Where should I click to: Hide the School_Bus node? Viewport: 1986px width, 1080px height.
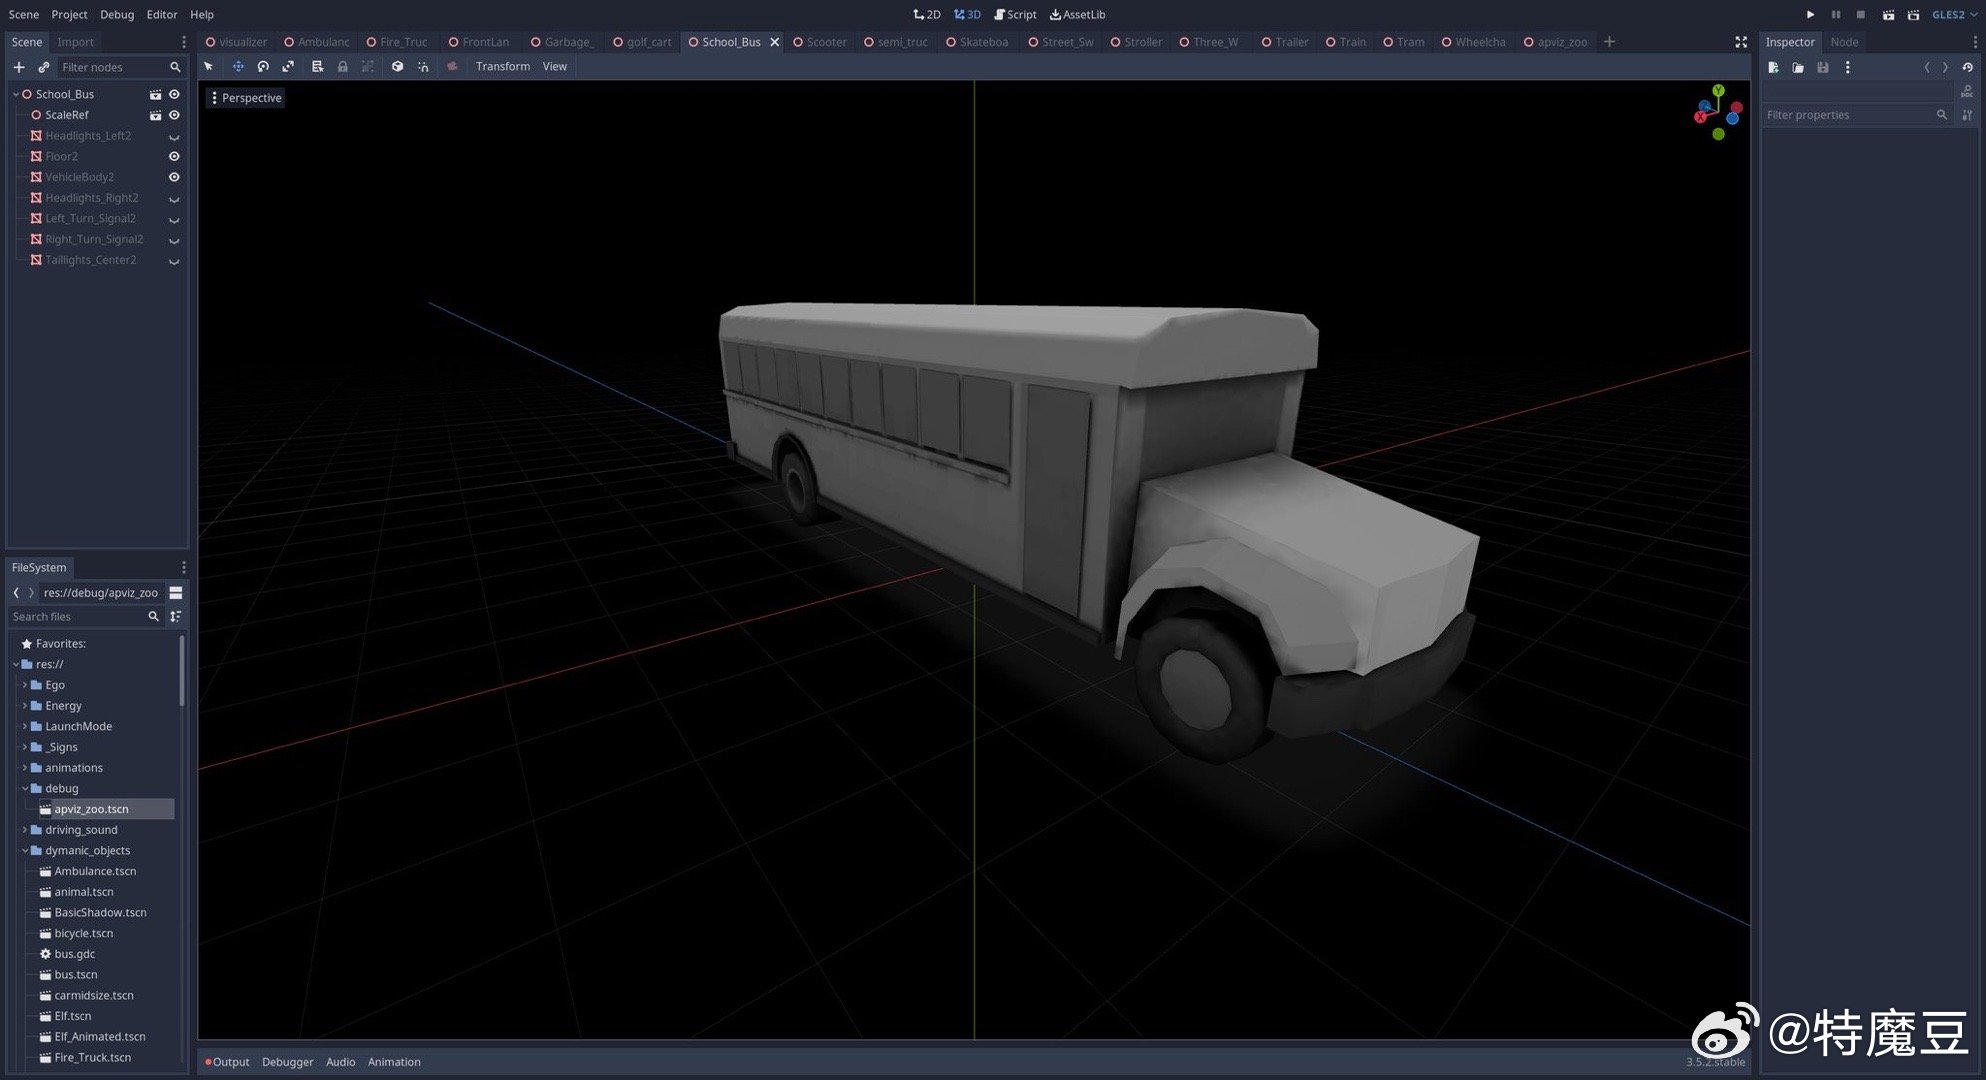click(x=174, y=94)
